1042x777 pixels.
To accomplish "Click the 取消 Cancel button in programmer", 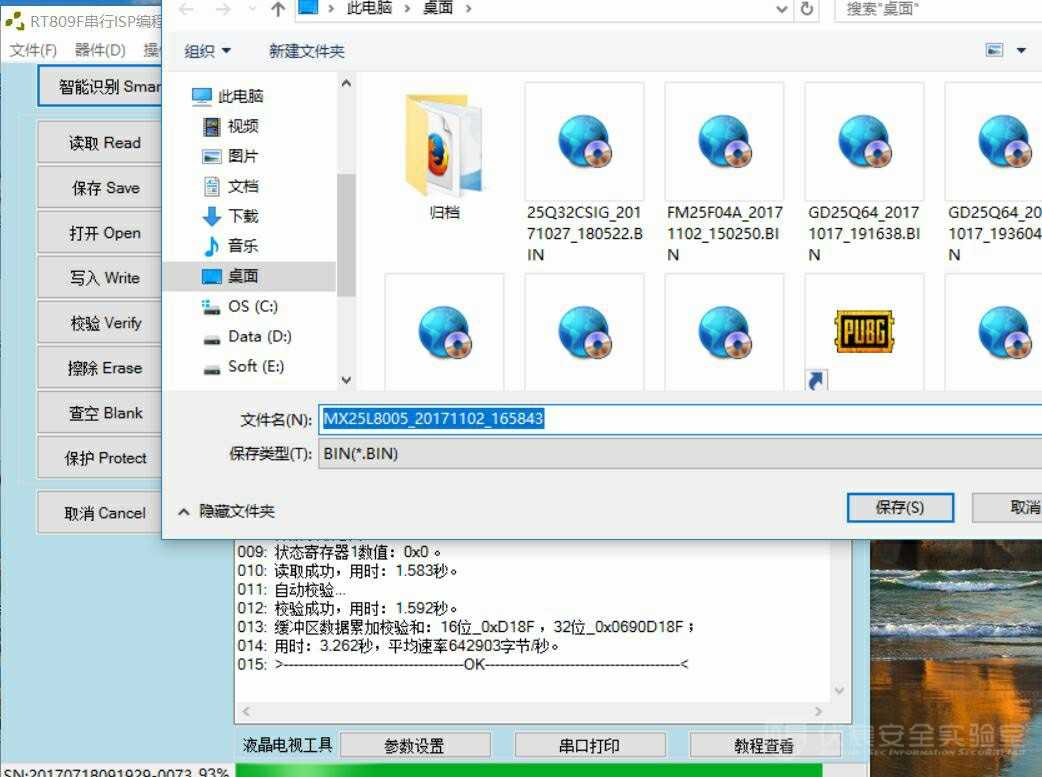I will 100,513.
